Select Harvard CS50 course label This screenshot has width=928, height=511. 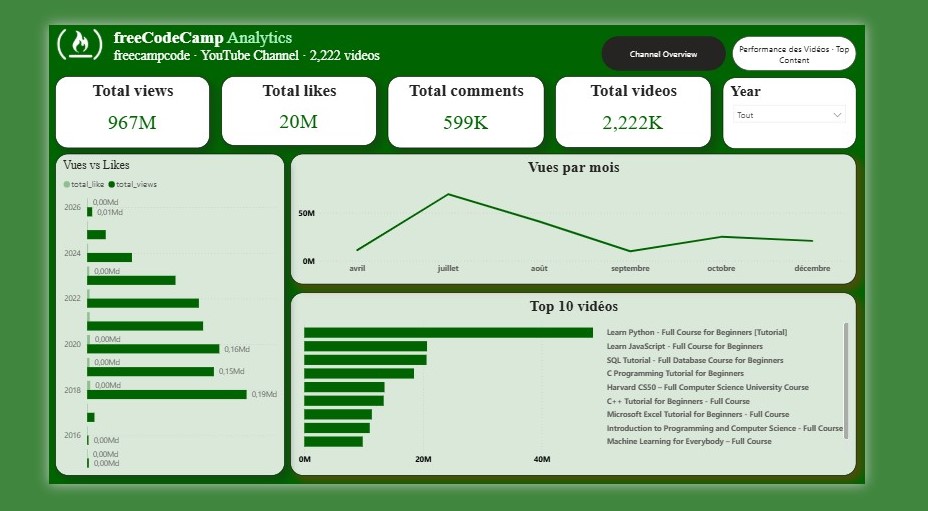707,387
